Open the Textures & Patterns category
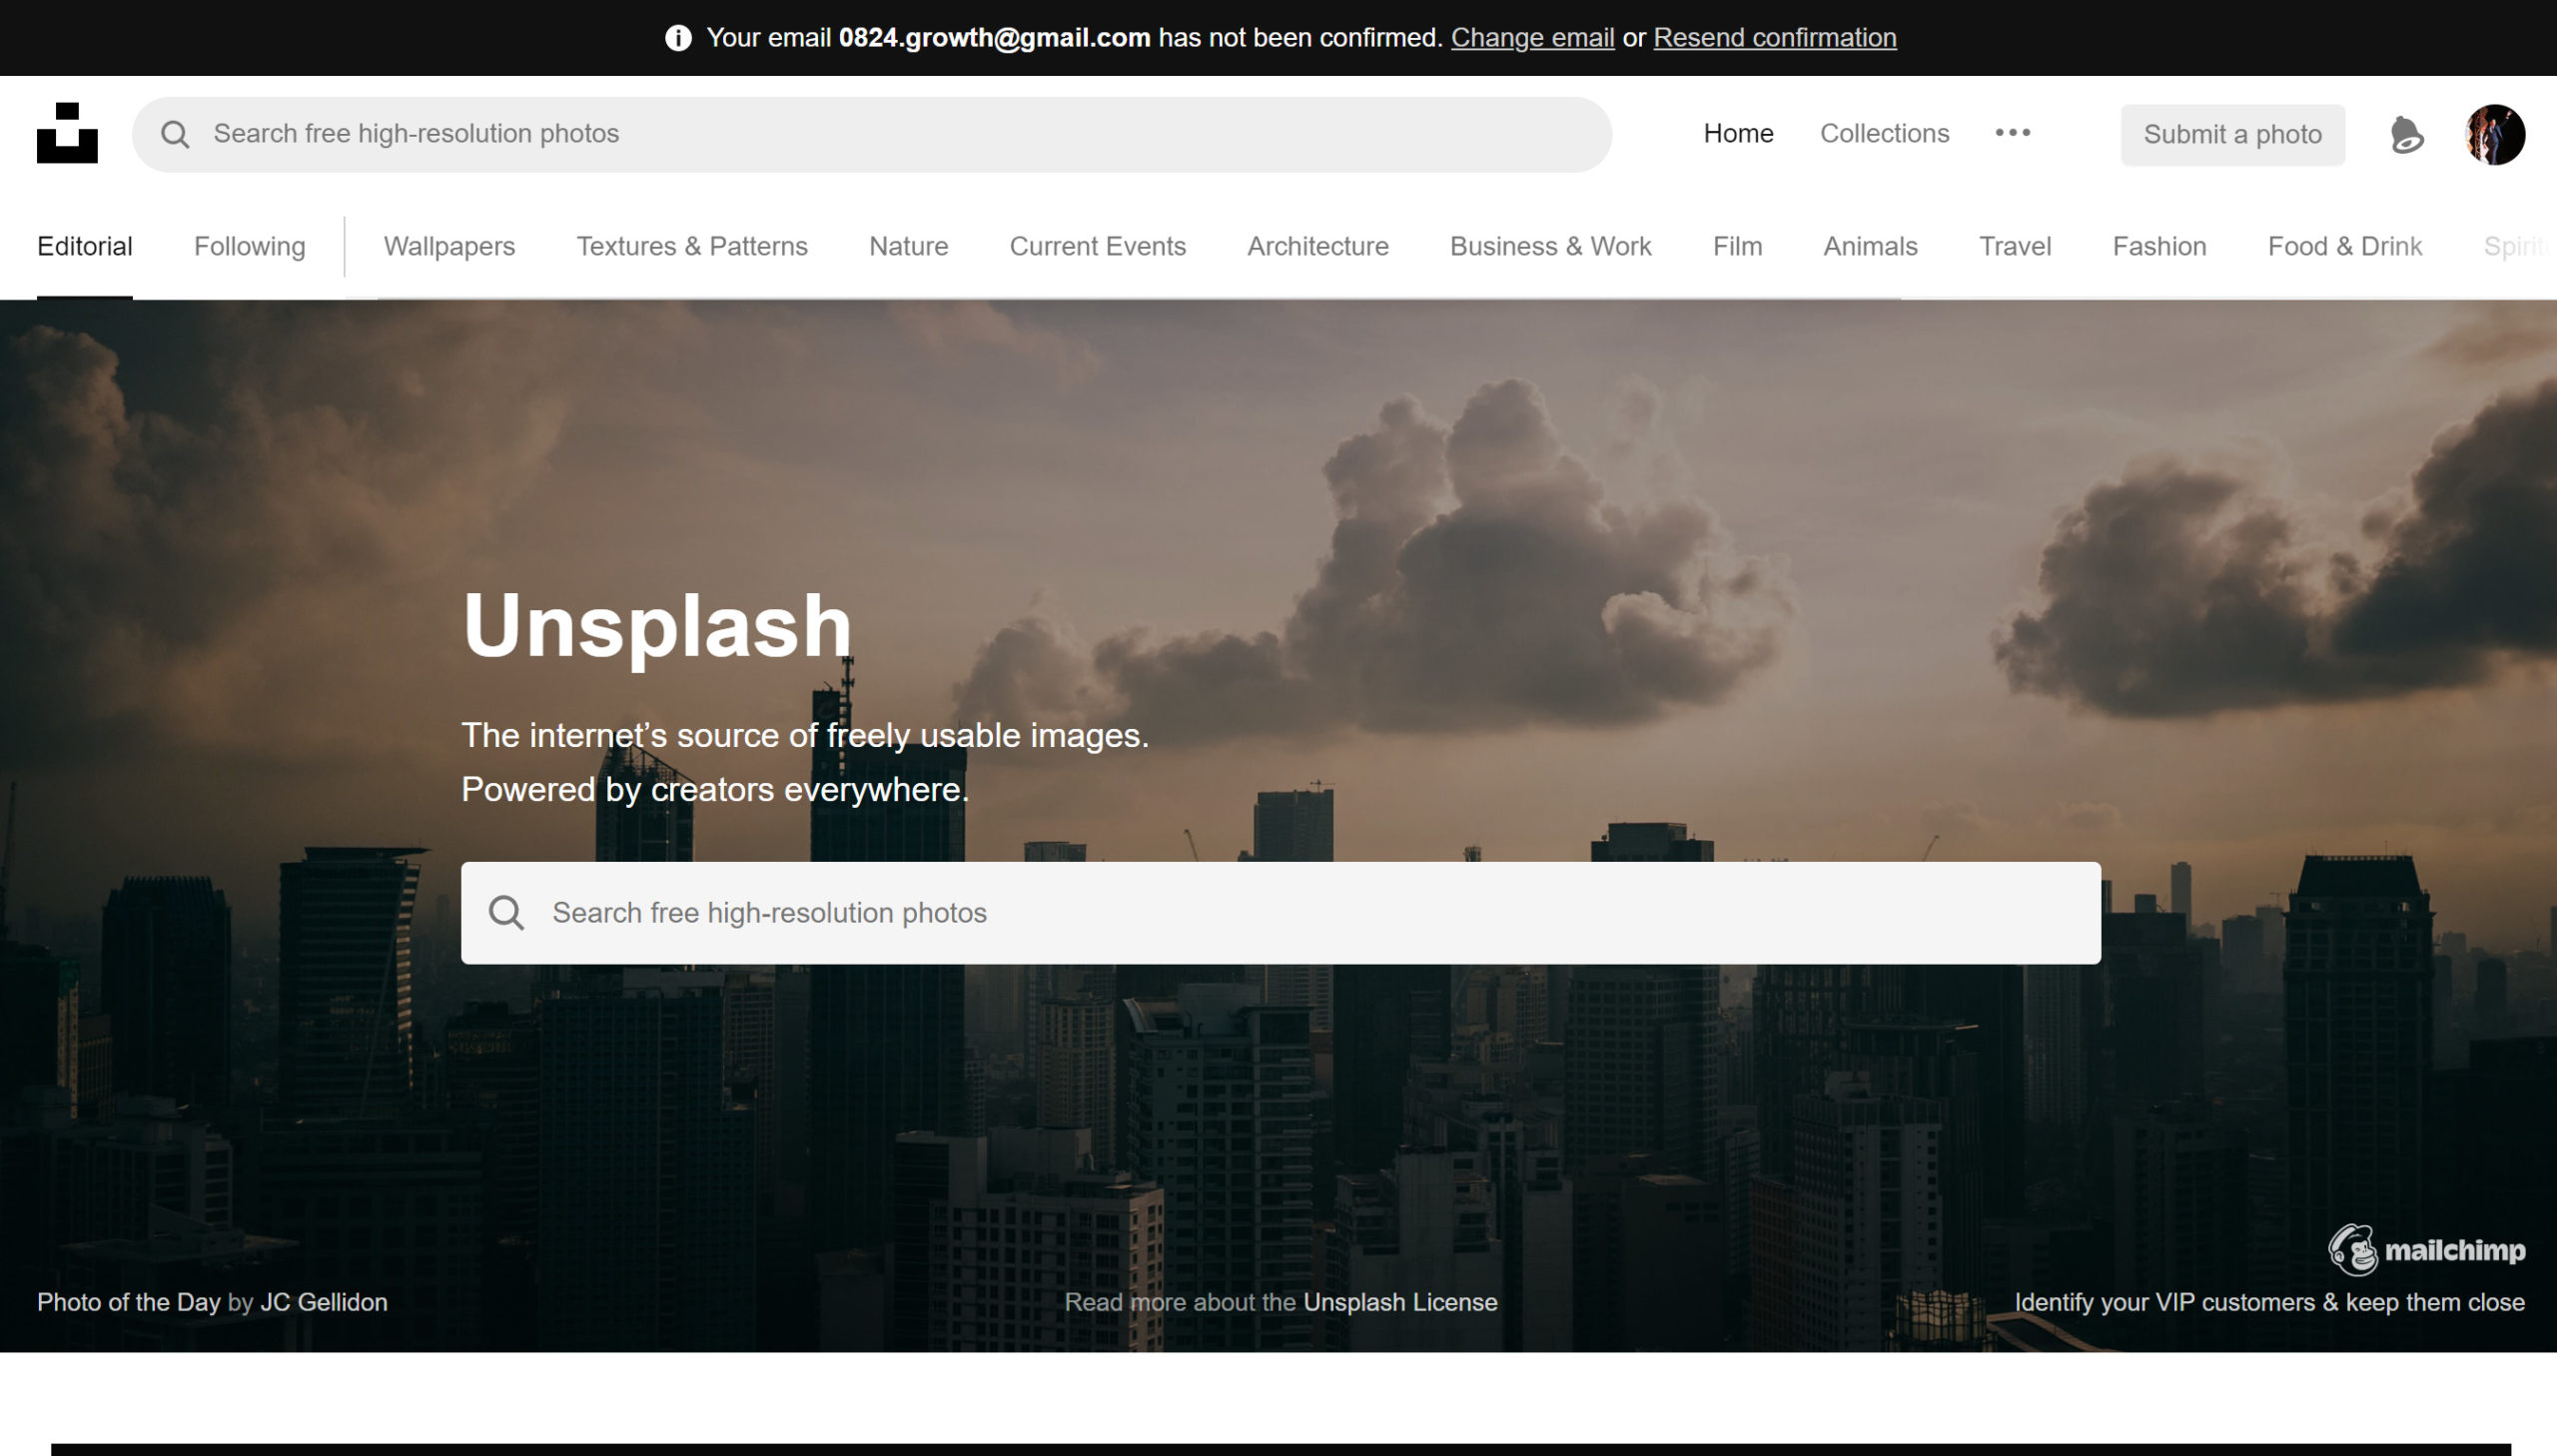The width and height of the screenshot is (2557, 1456). (x=691, y=246)
